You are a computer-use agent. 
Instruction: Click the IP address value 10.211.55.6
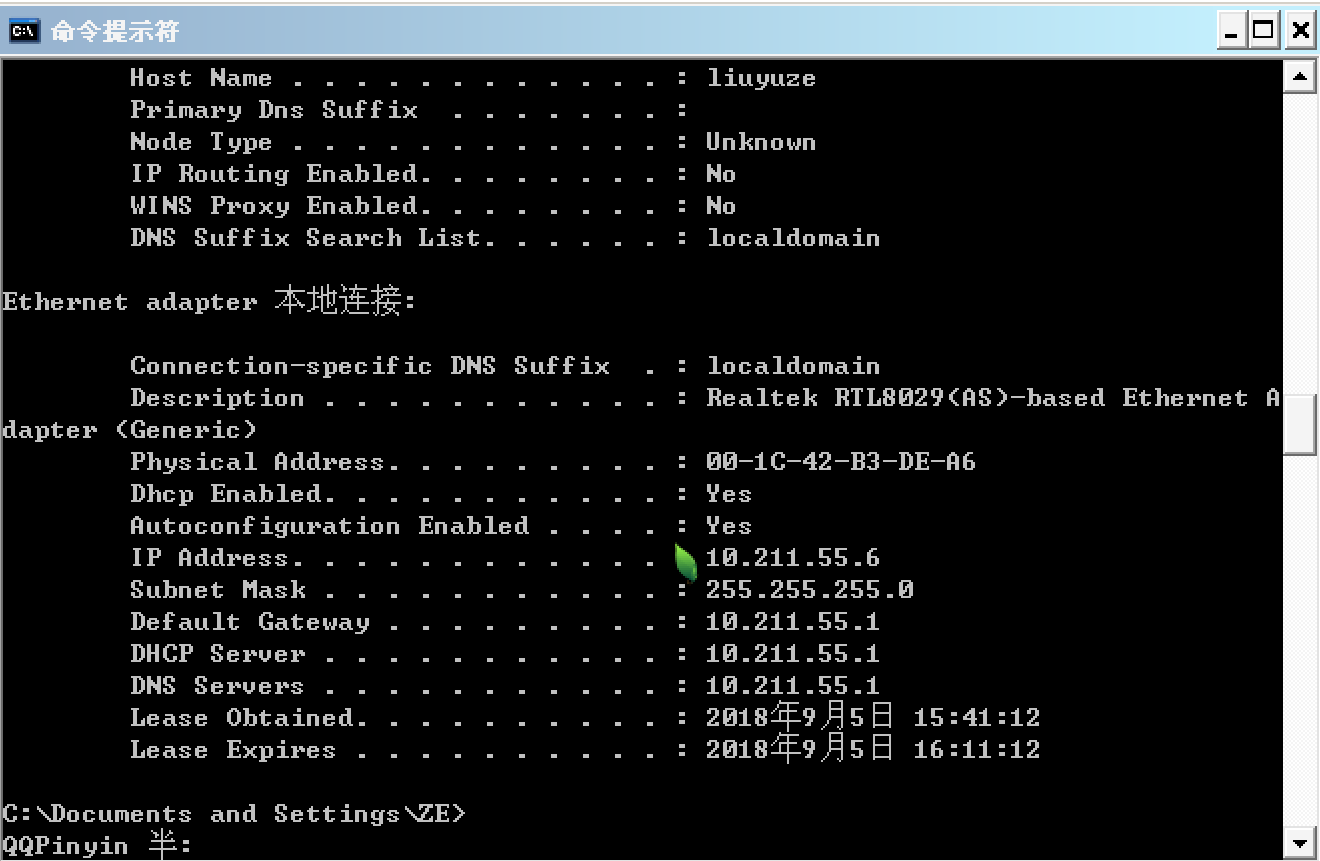pos(793,558)
